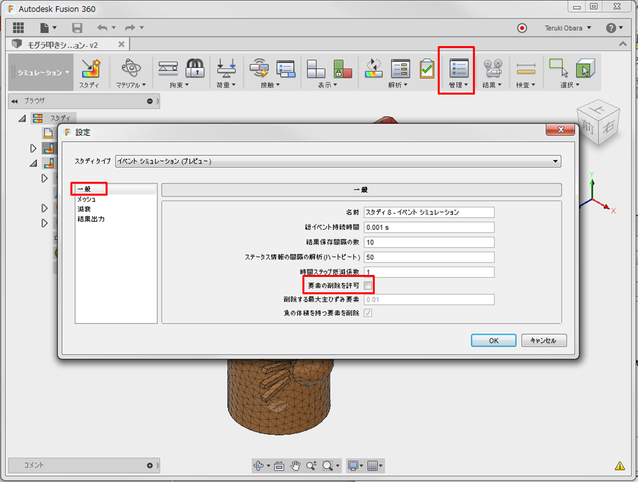Image resolution: width=638 pixels, height=482 pixels.
Task: Click the grid settings icon in navigation bar
Action: [372, 466]
